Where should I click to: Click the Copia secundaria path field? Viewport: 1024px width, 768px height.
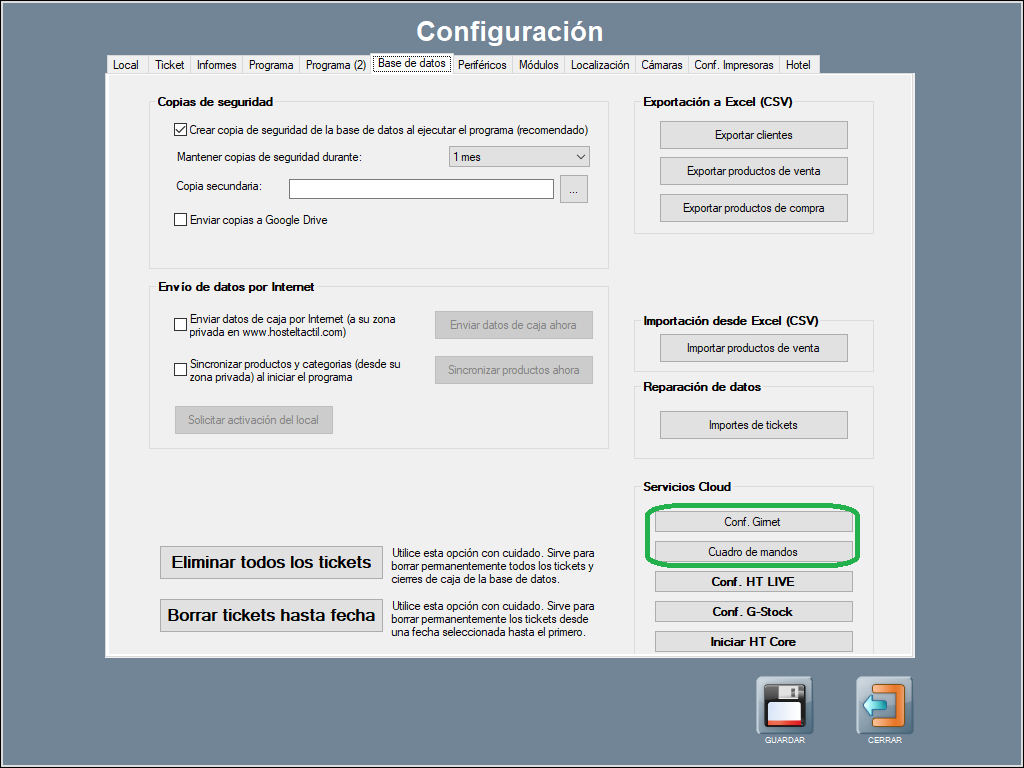421,189
